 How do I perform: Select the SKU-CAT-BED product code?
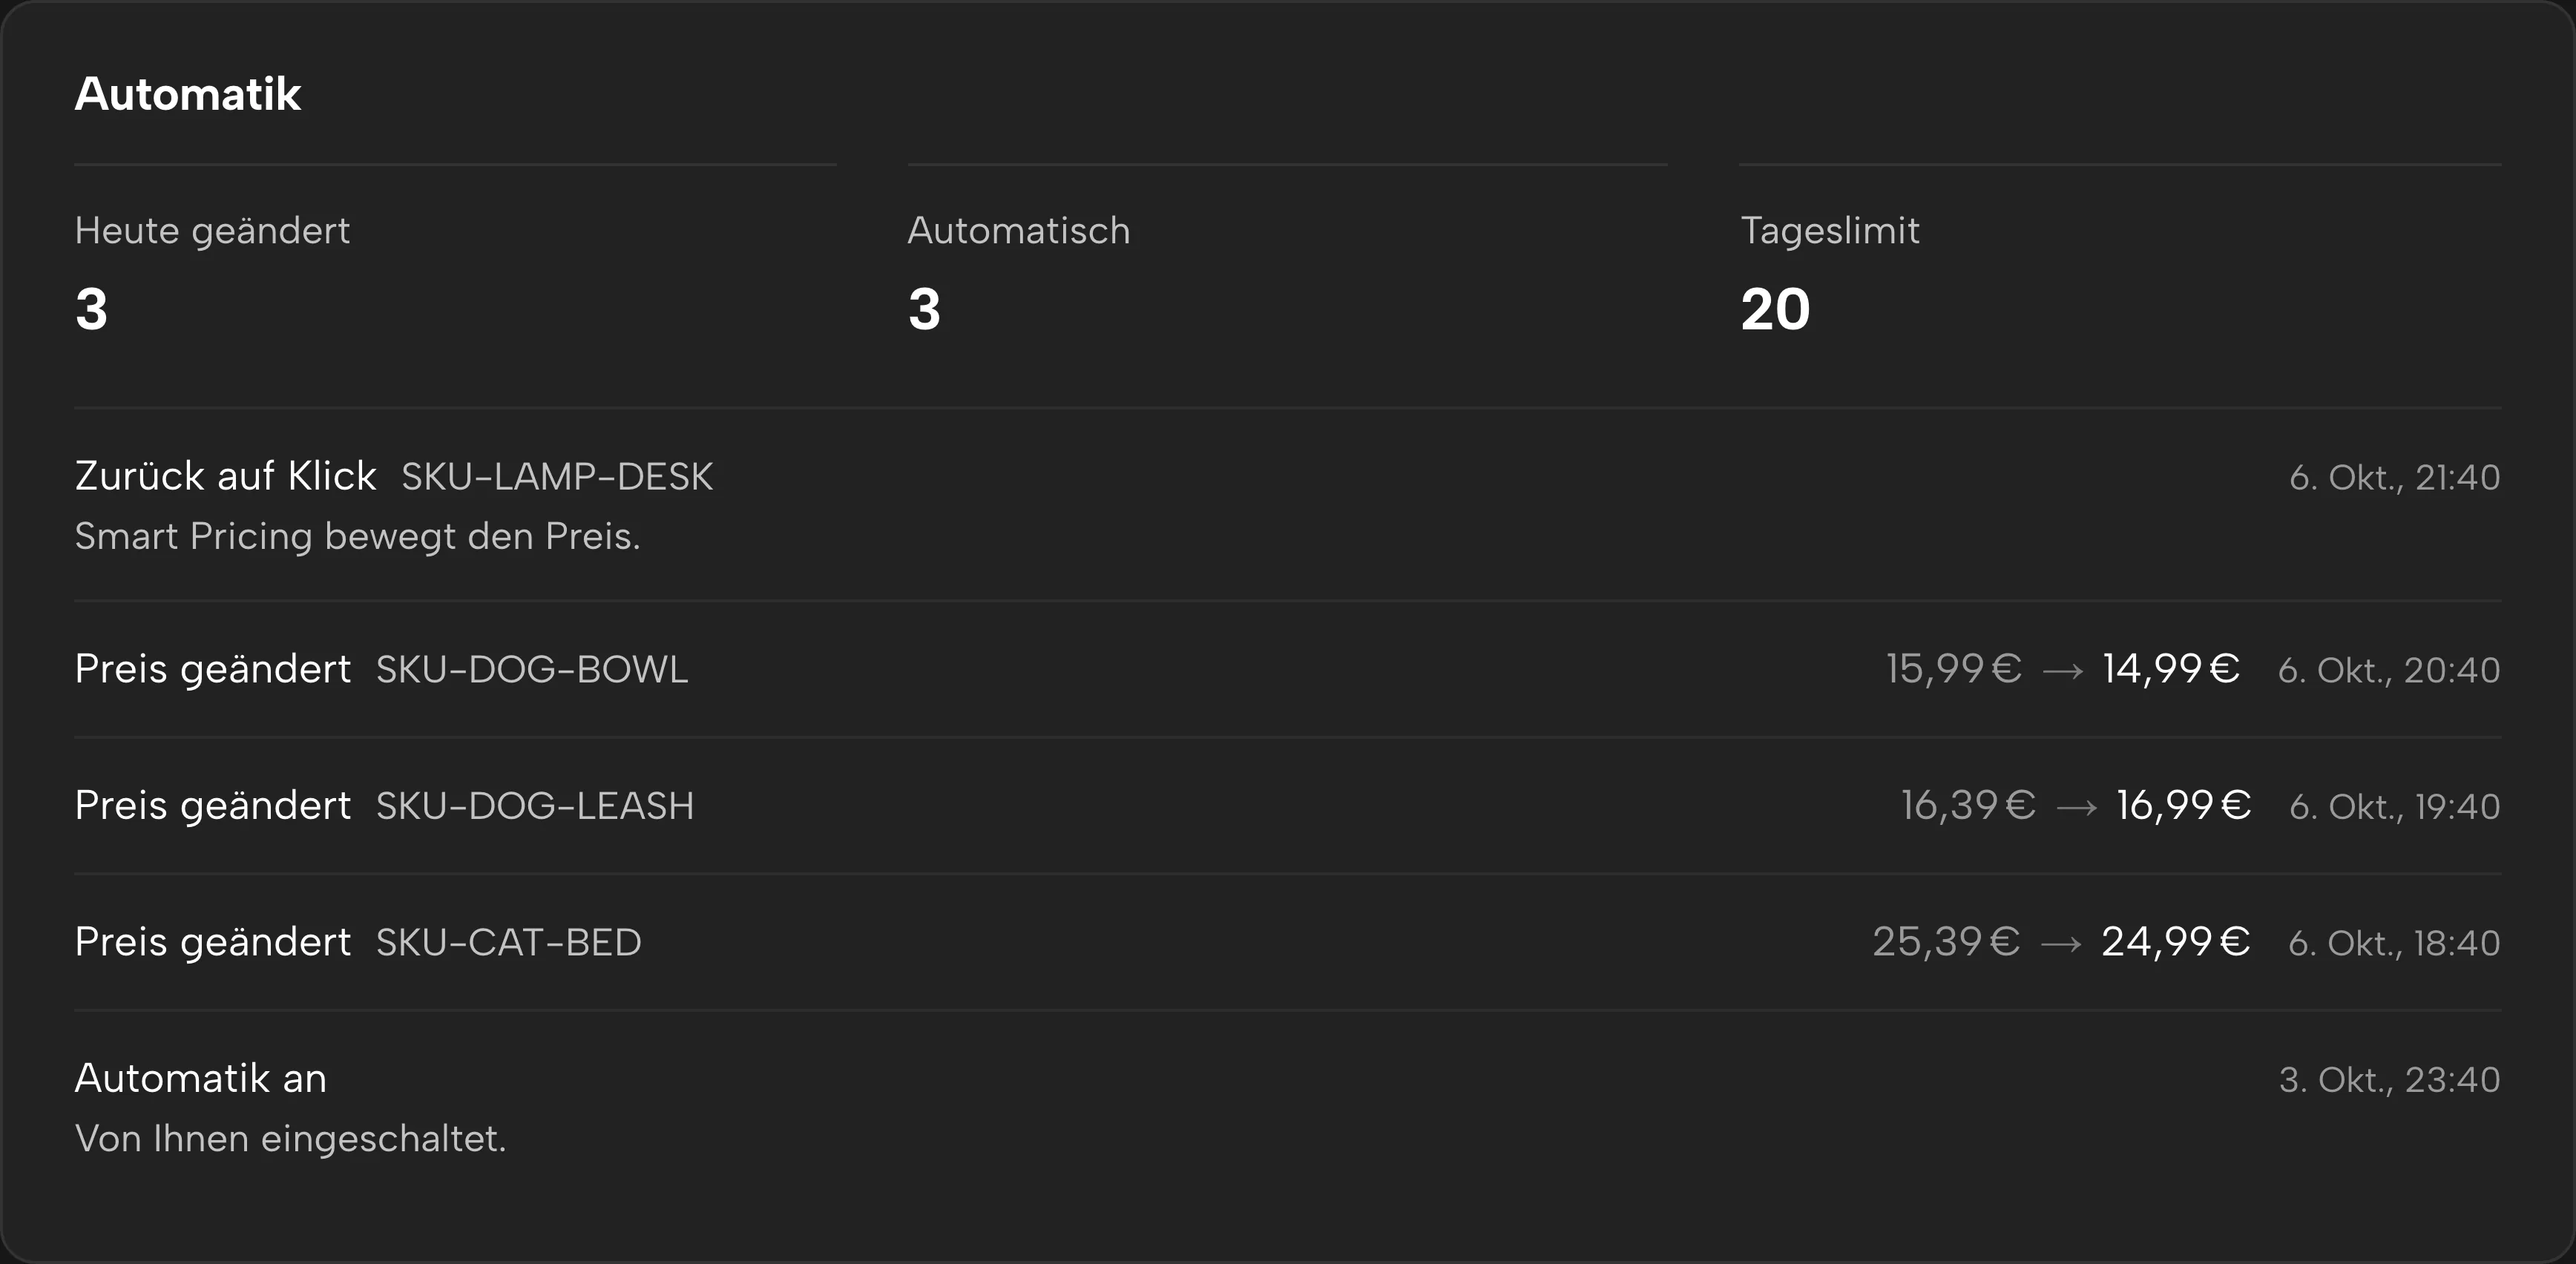pyautogui.click(x=509, y=943)
